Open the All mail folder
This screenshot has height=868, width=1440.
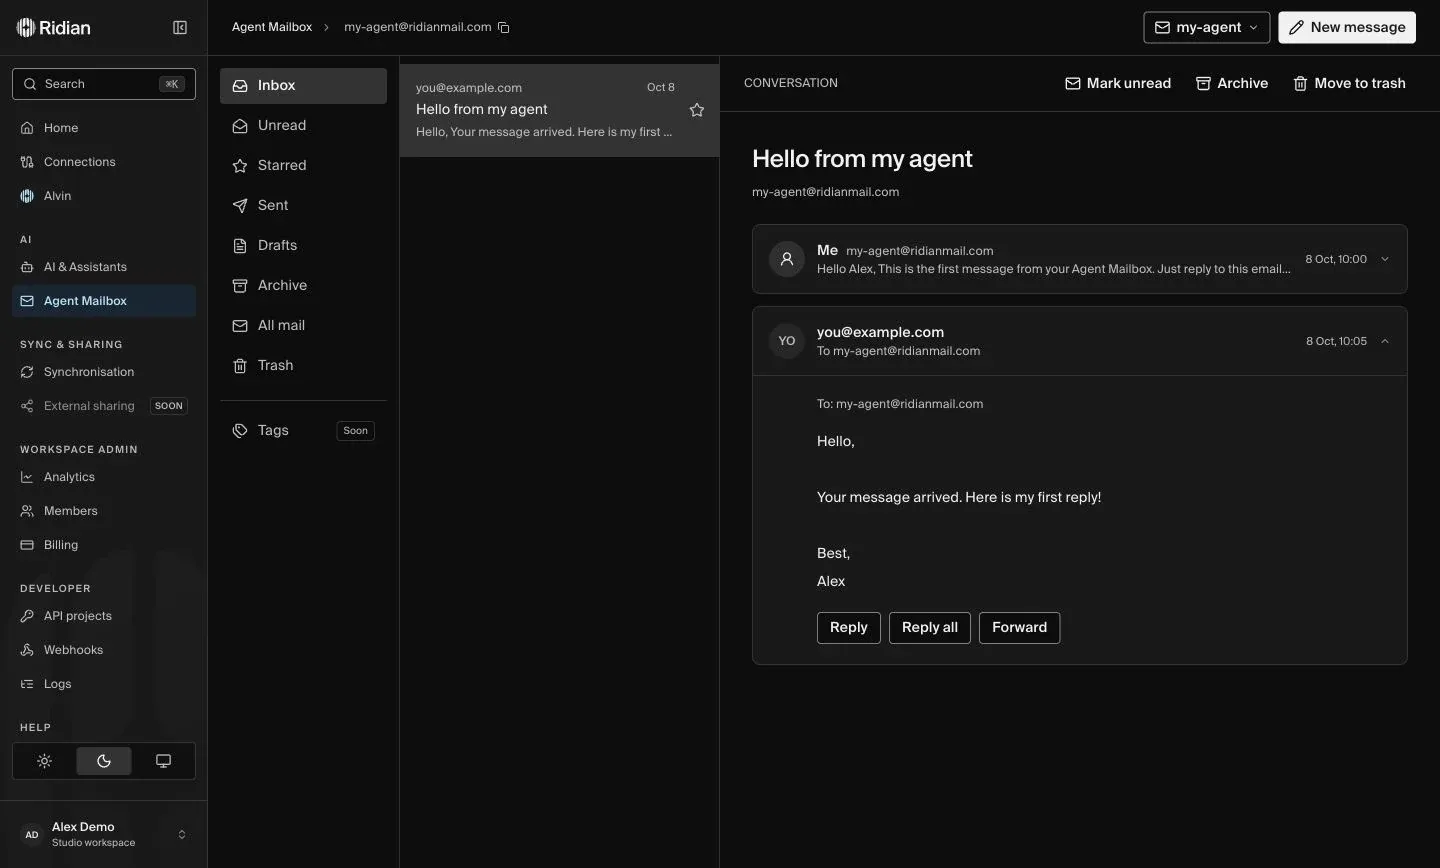(303, 326)
